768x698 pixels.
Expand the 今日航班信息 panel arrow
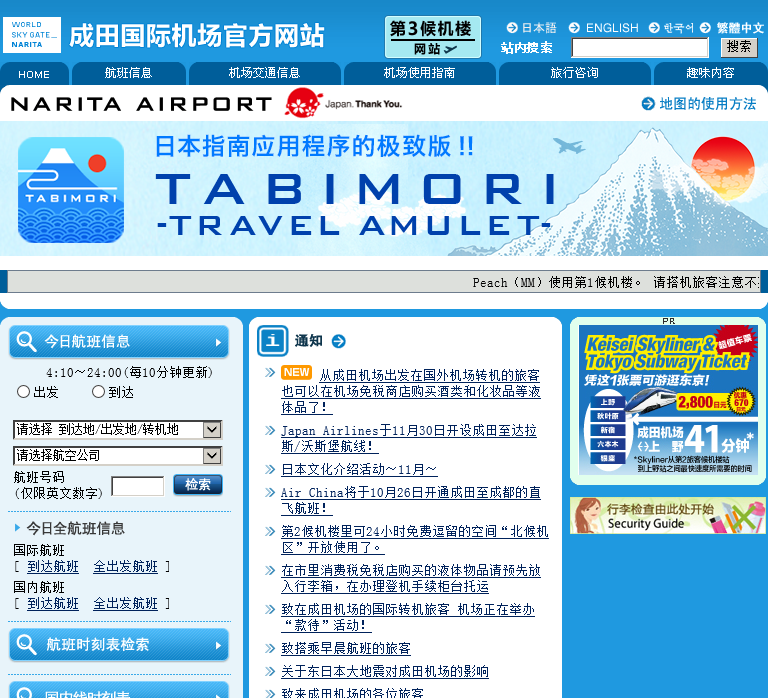click(x=218, y=342)
